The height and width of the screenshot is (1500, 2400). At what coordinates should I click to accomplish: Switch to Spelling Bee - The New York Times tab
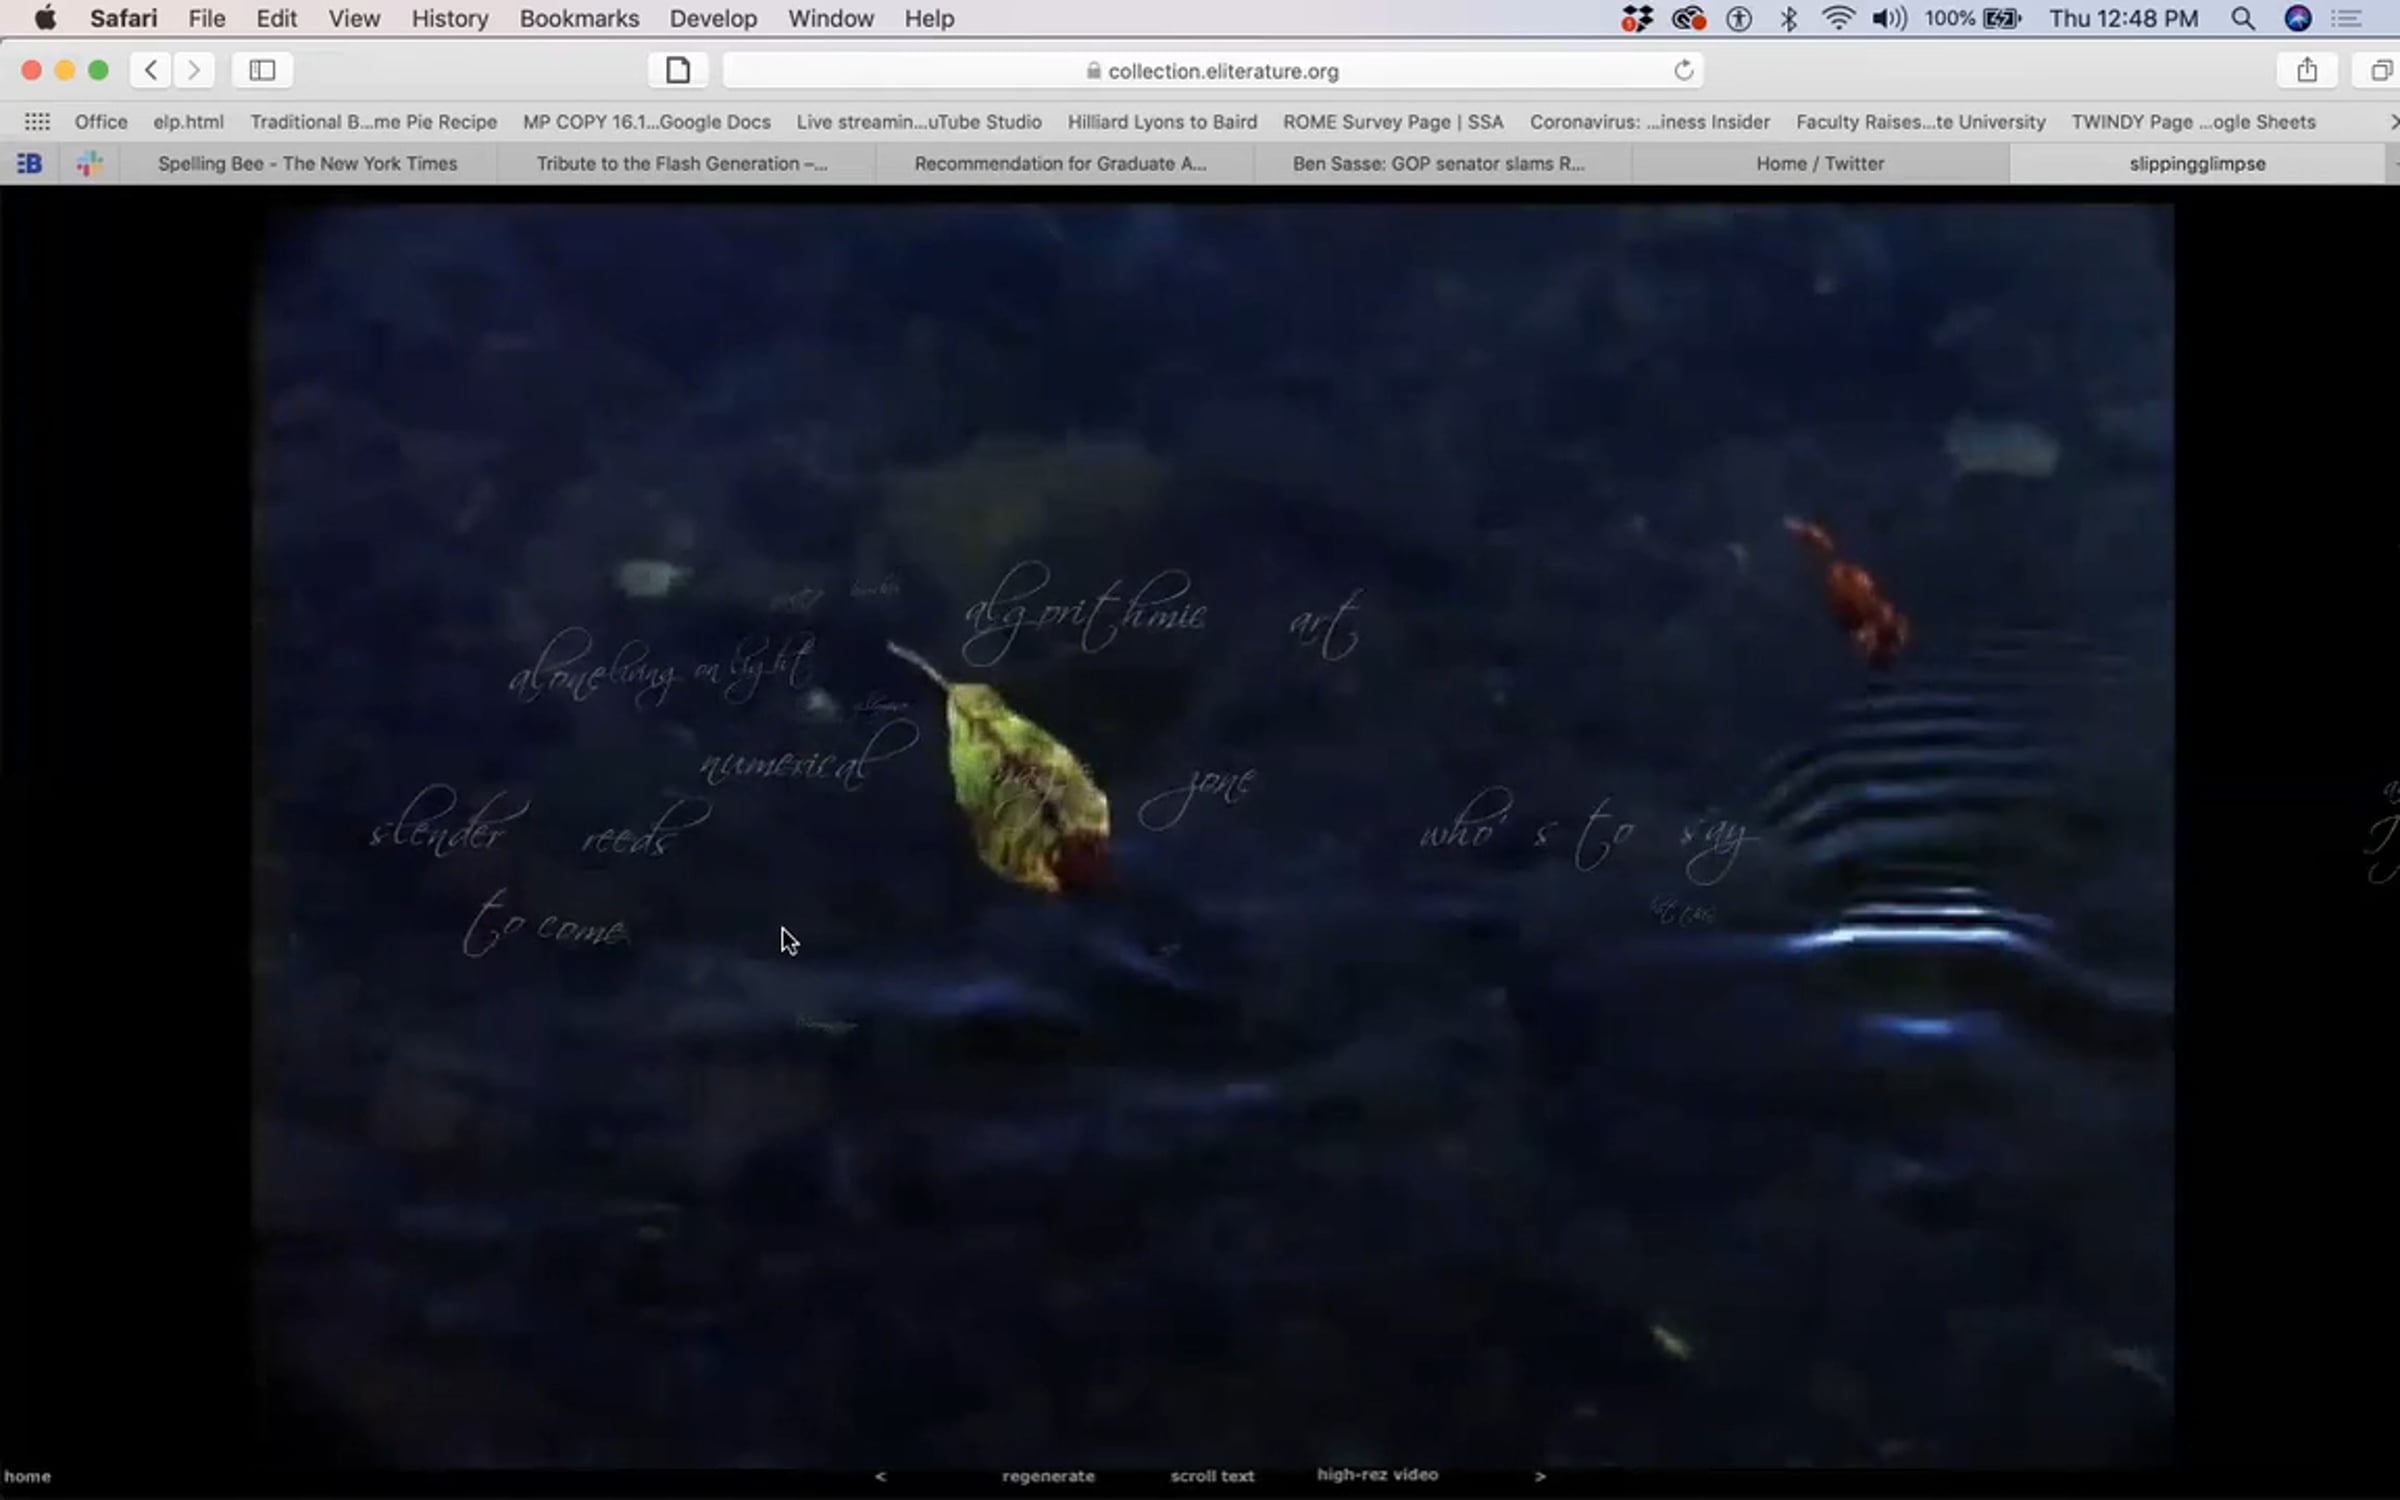point(307,164)
